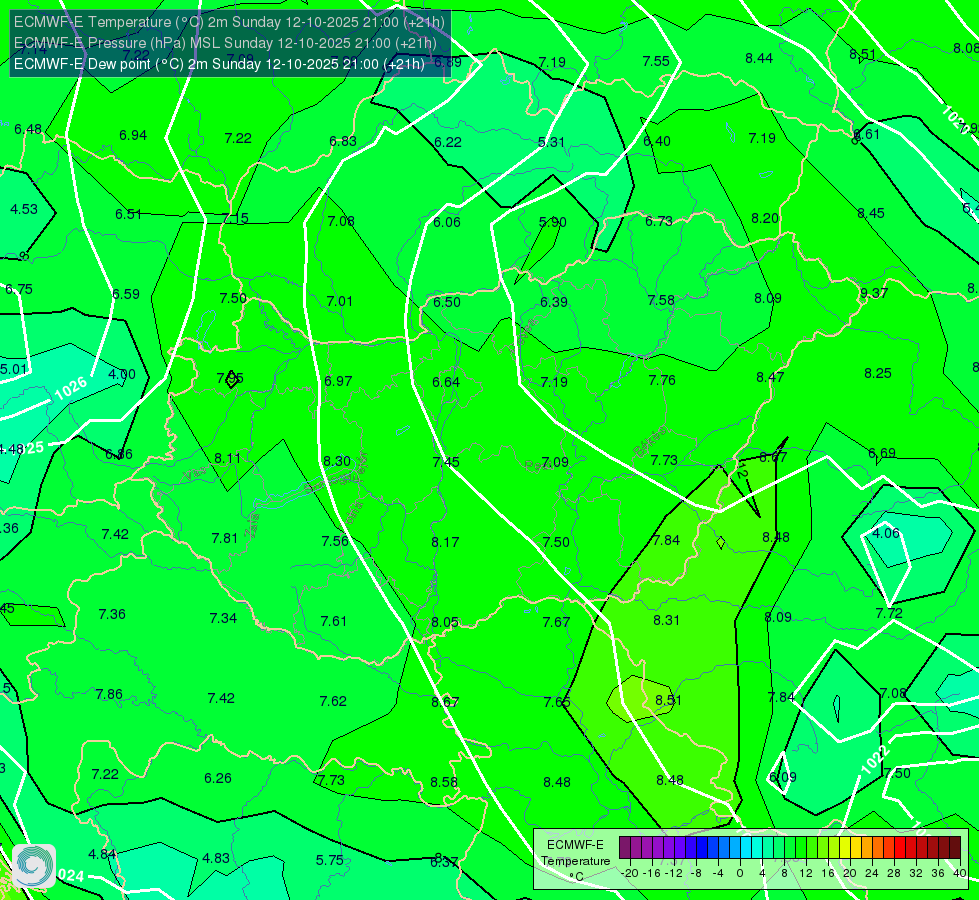Click the 5.31 temperature value
Viewport: 979px width, 900px height.
pyautogui.click(x=551, y=142)
